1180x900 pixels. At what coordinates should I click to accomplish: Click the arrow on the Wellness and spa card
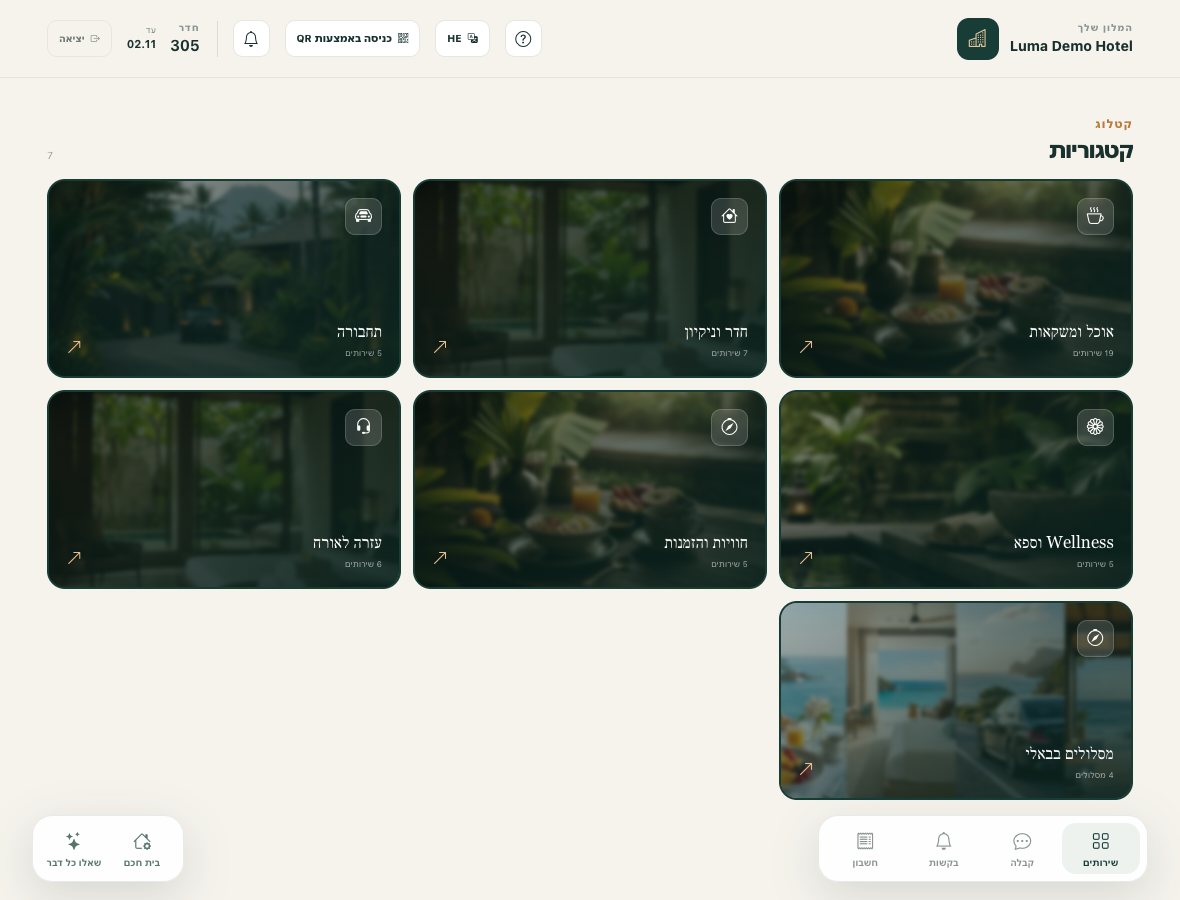pos(806,558)
